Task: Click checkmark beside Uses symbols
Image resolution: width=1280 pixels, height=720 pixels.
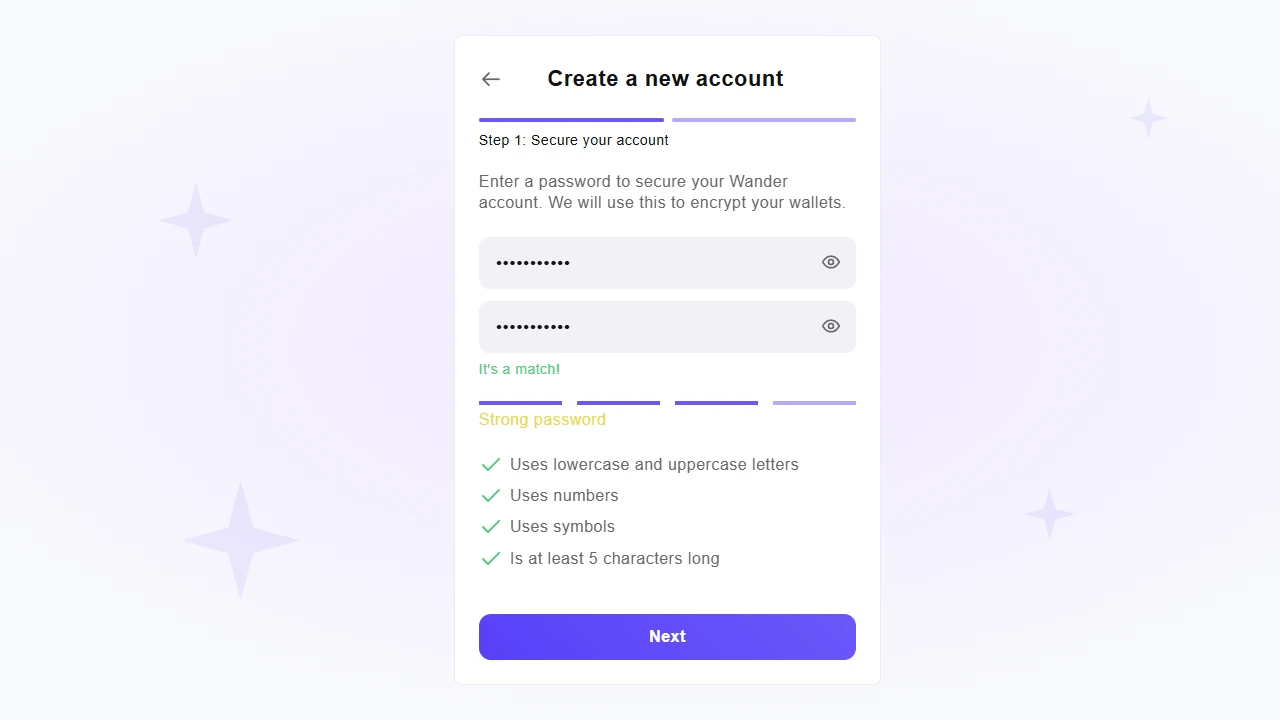Action: pos(491,527)
